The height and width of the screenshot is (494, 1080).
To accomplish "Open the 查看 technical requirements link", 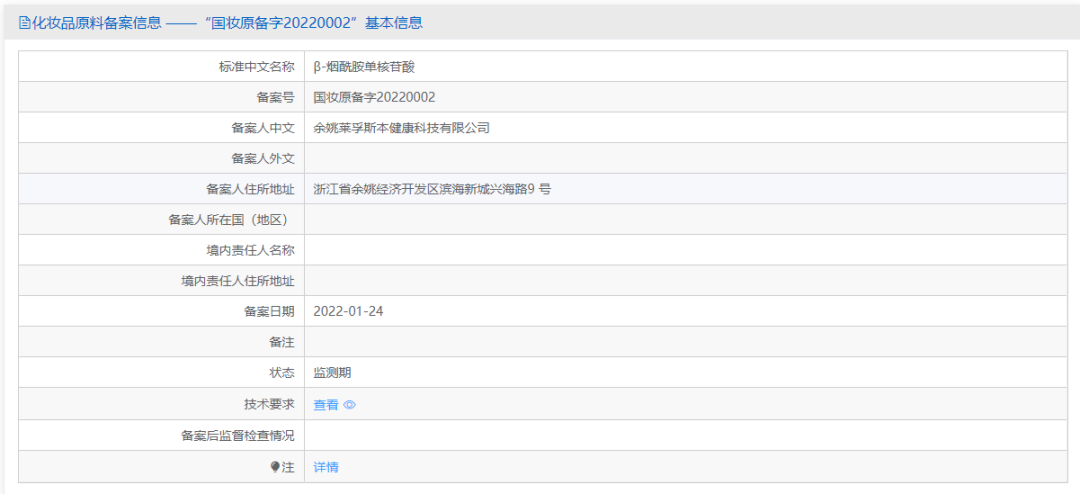I will [x=326, y=405].
